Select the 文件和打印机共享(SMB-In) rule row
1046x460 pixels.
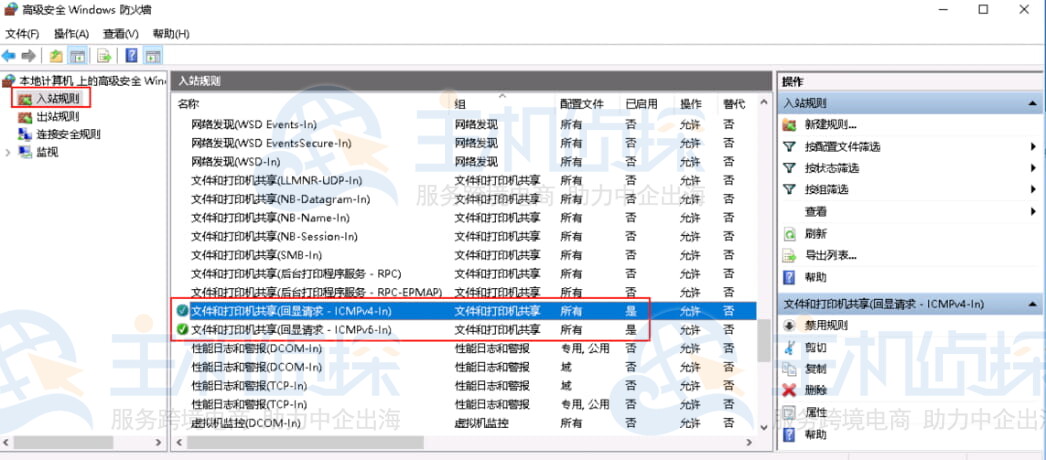click(x=466, y=255)
